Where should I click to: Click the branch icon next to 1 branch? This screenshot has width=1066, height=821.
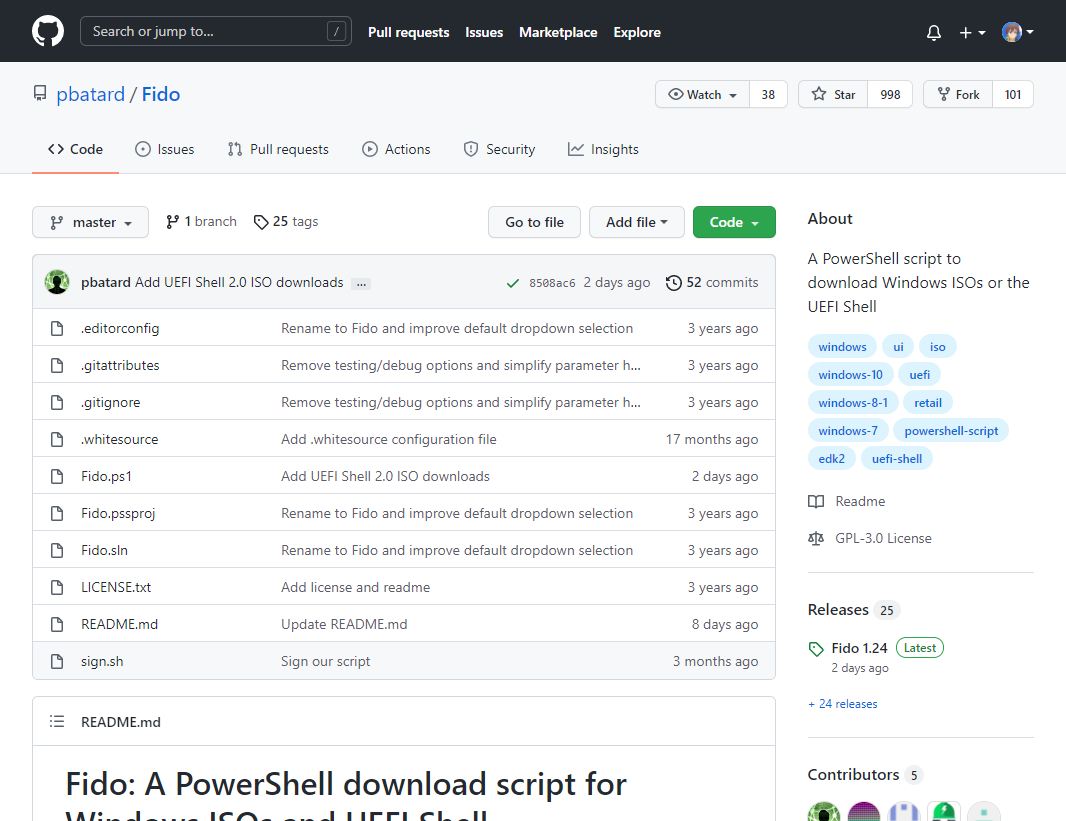(x=173, y=222)
